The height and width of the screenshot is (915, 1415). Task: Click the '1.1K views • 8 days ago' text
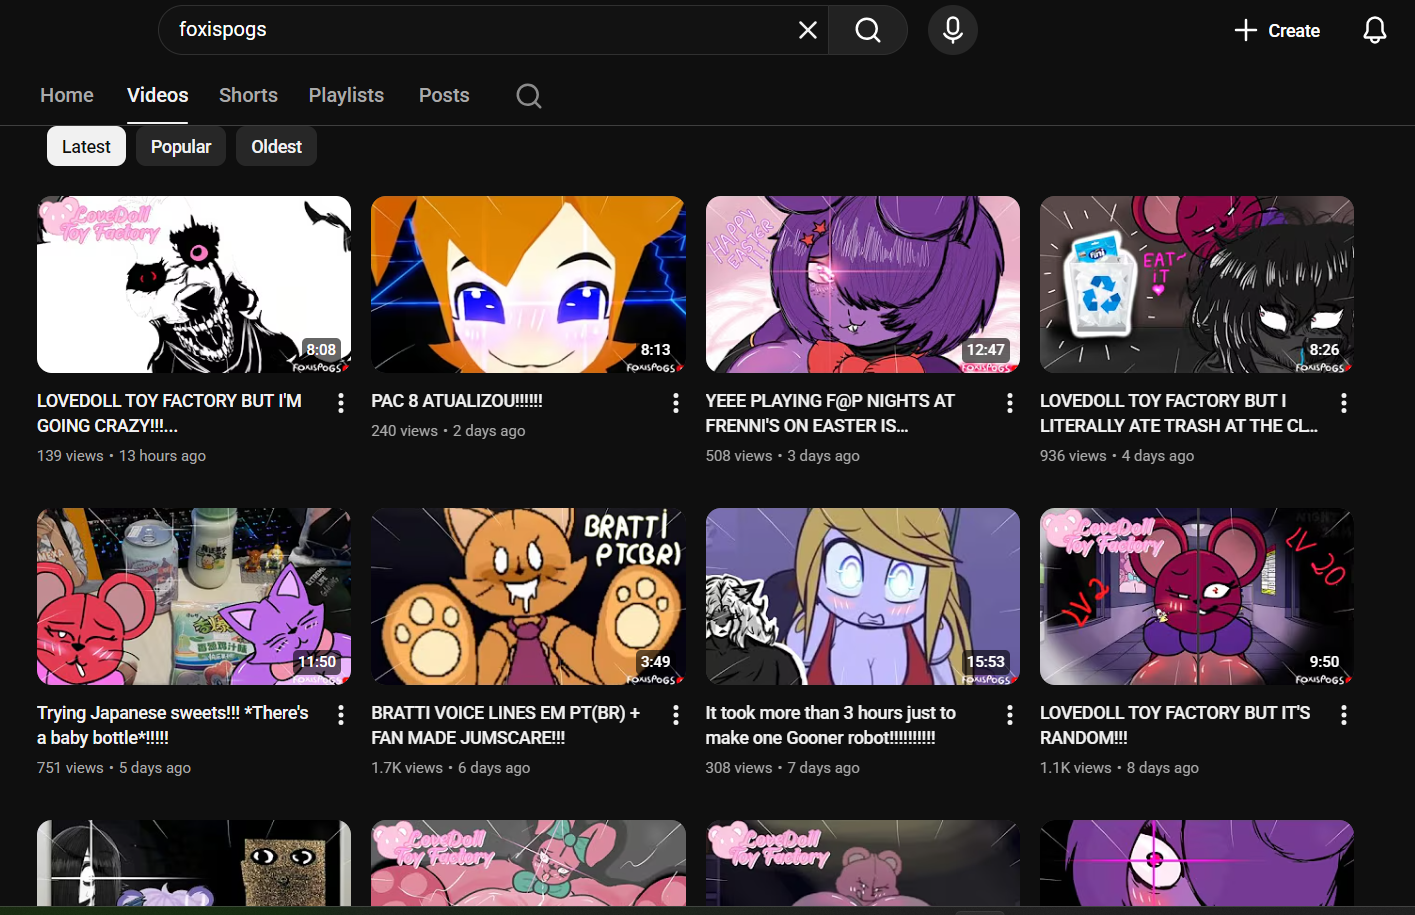(1120, 768)
